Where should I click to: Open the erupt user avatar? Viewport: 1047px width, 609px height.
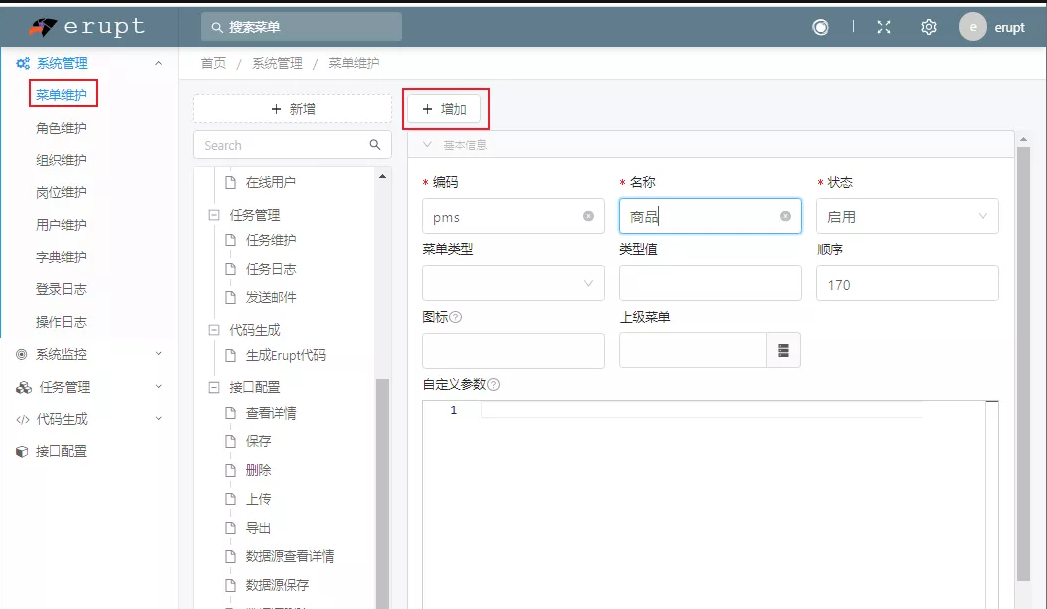tap(972, 27)
